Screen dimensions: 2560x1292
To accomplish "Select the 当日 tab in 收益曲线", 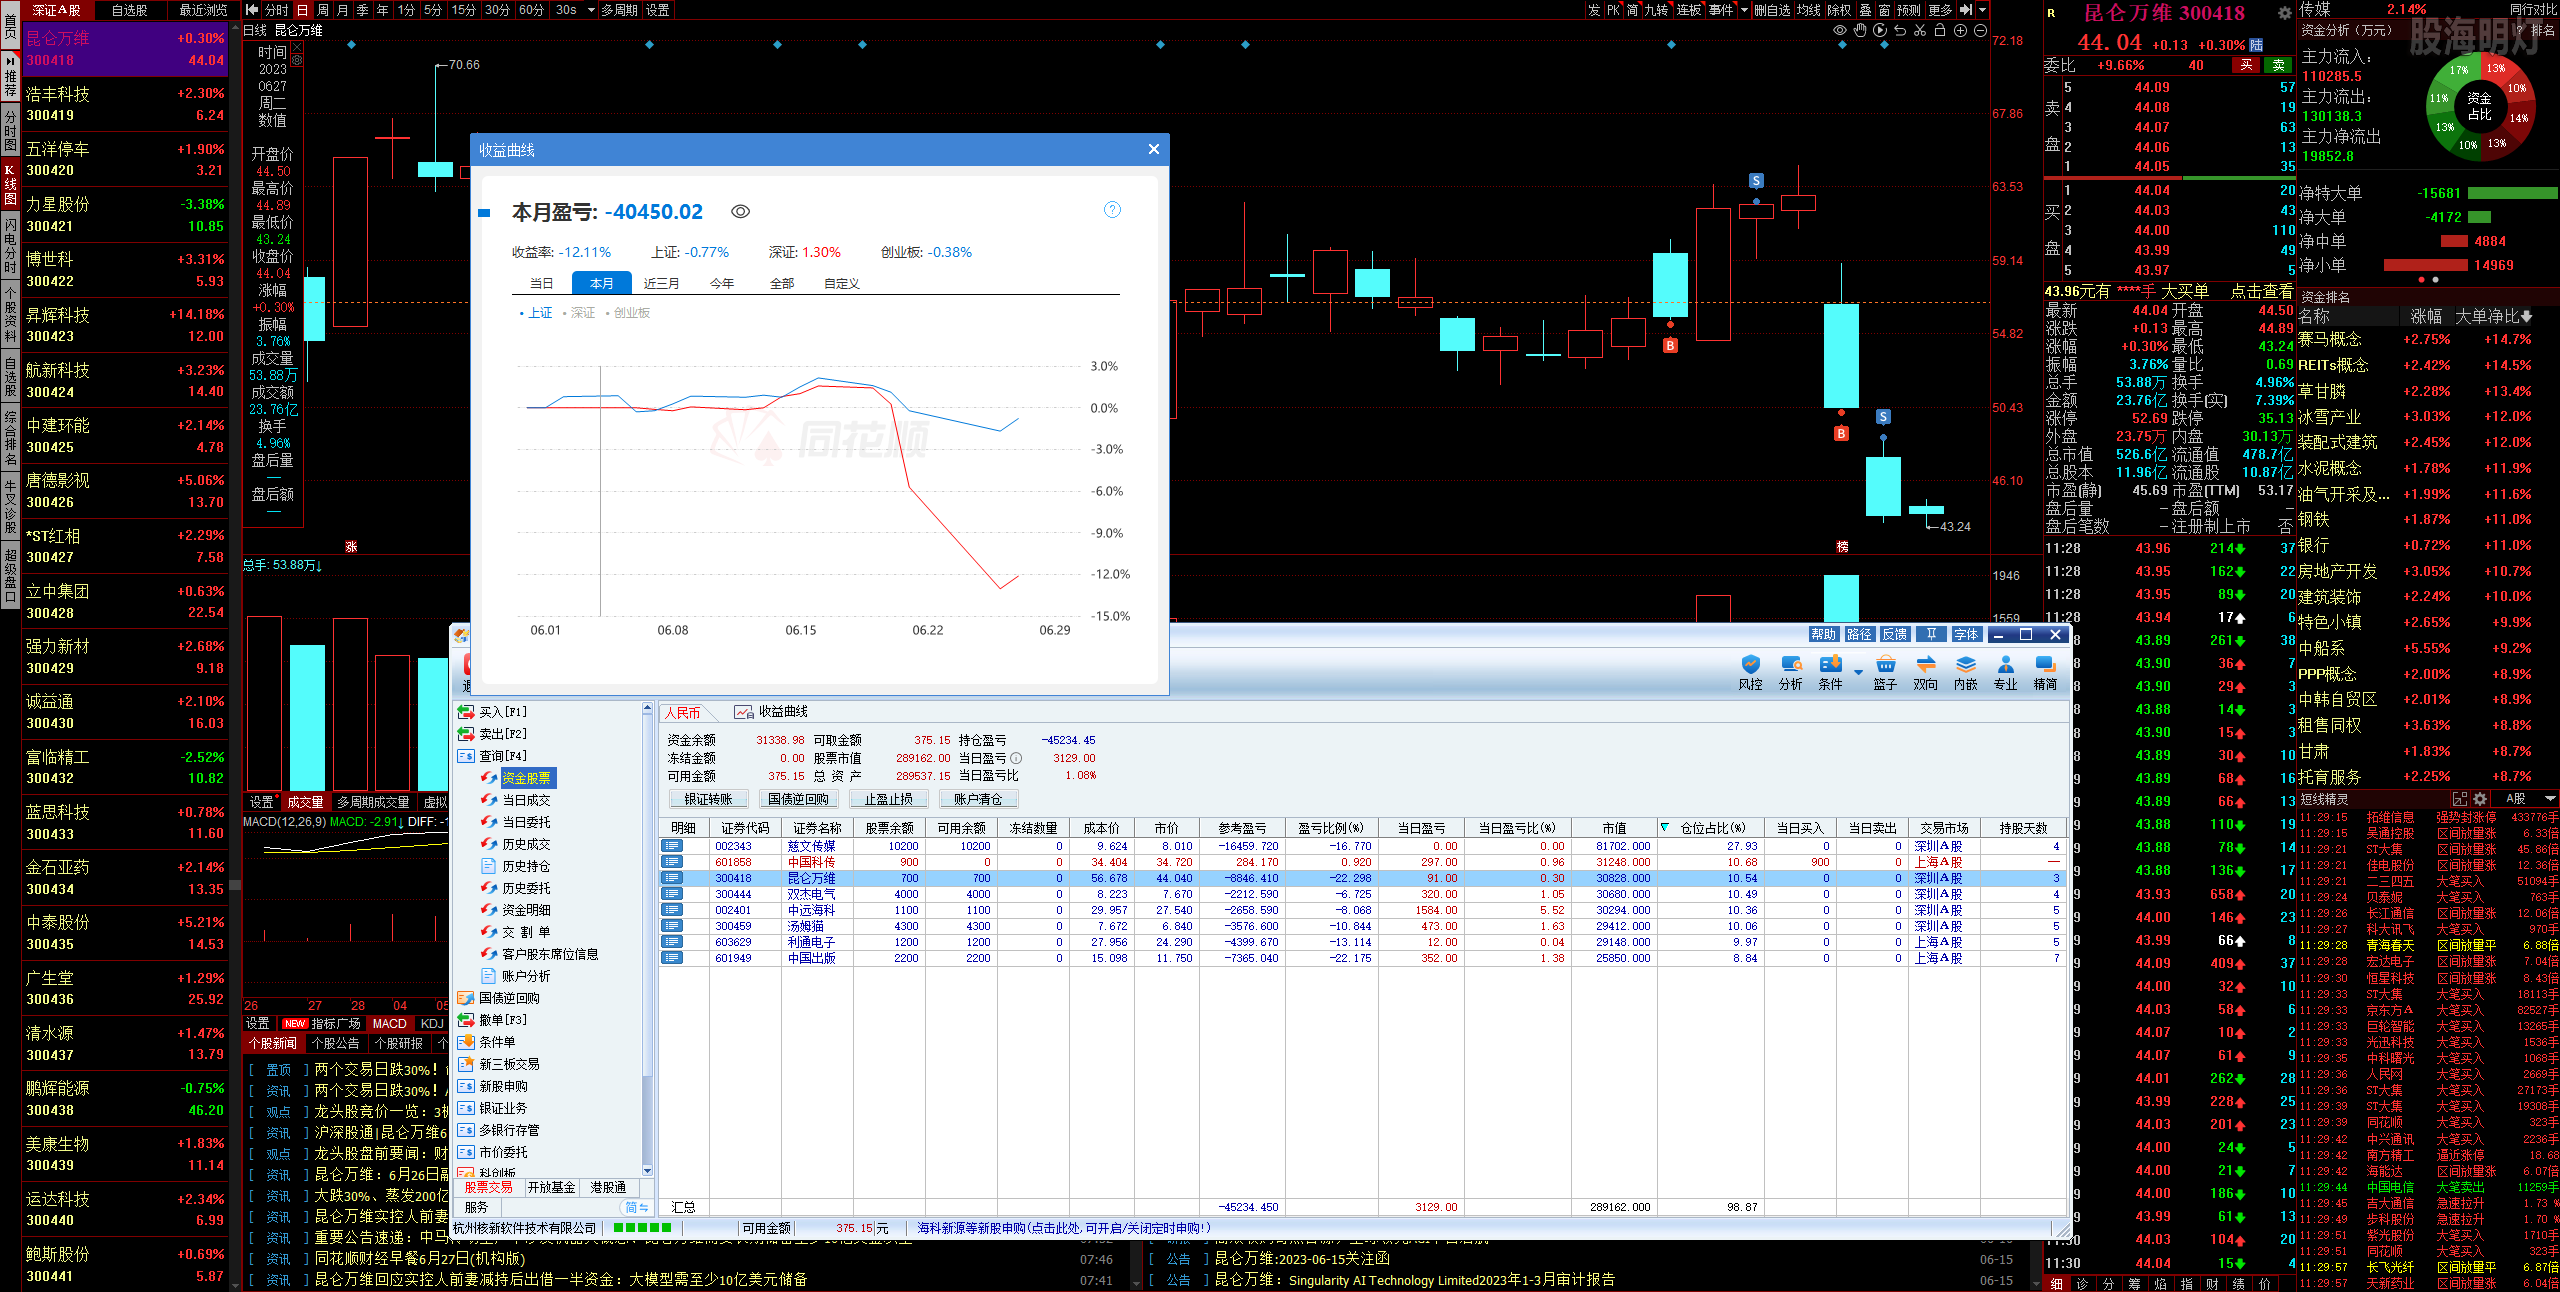I will click(541, 283).
